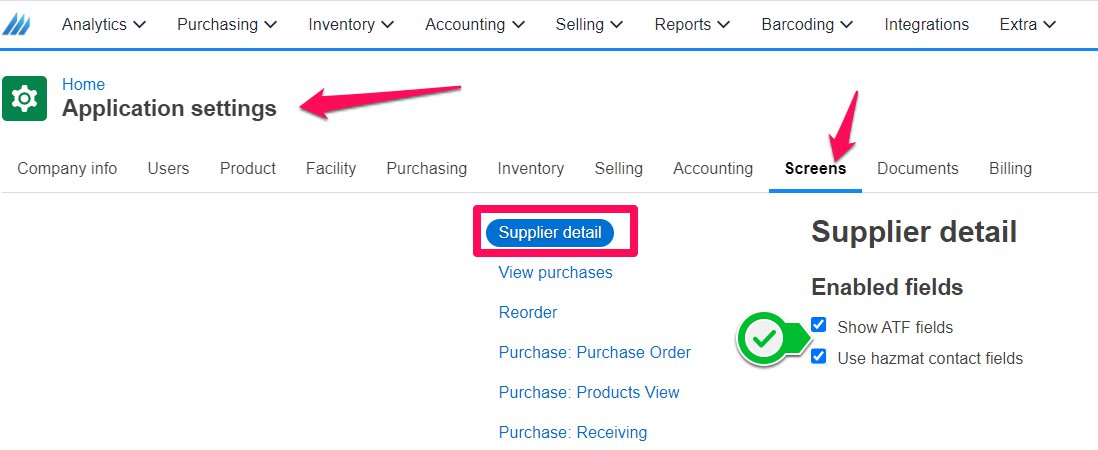Viewport: 1098px width, 450px height.
Task: Click the app logo in top-left corner
Action: coord(16,24)
